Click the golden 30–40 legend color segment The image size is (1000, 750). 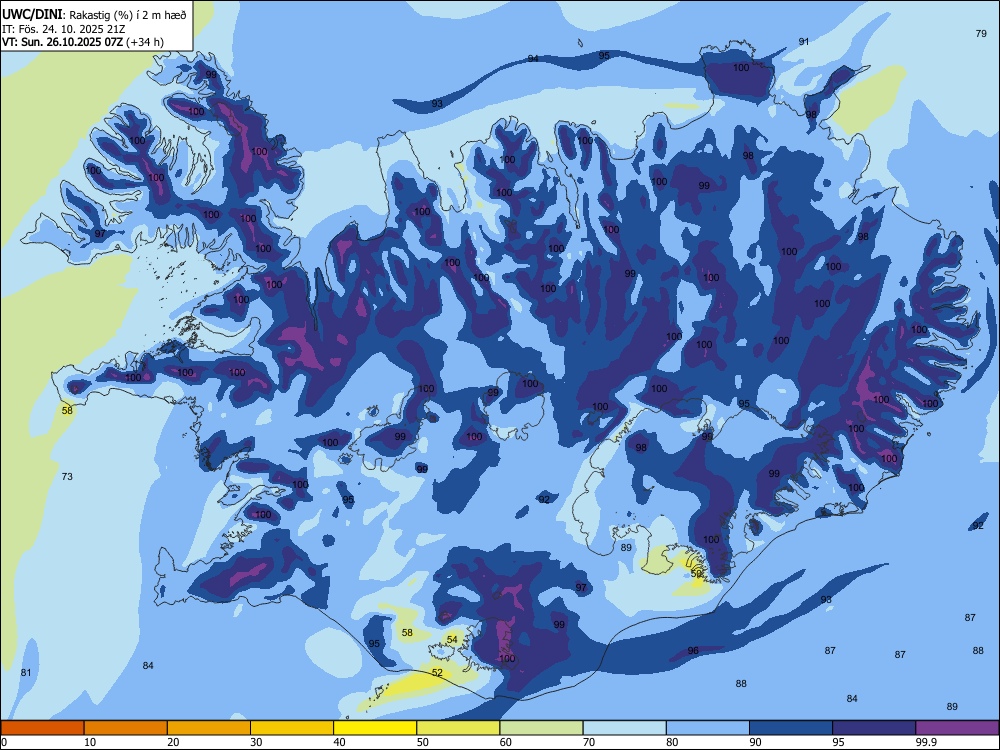point(292,728)
